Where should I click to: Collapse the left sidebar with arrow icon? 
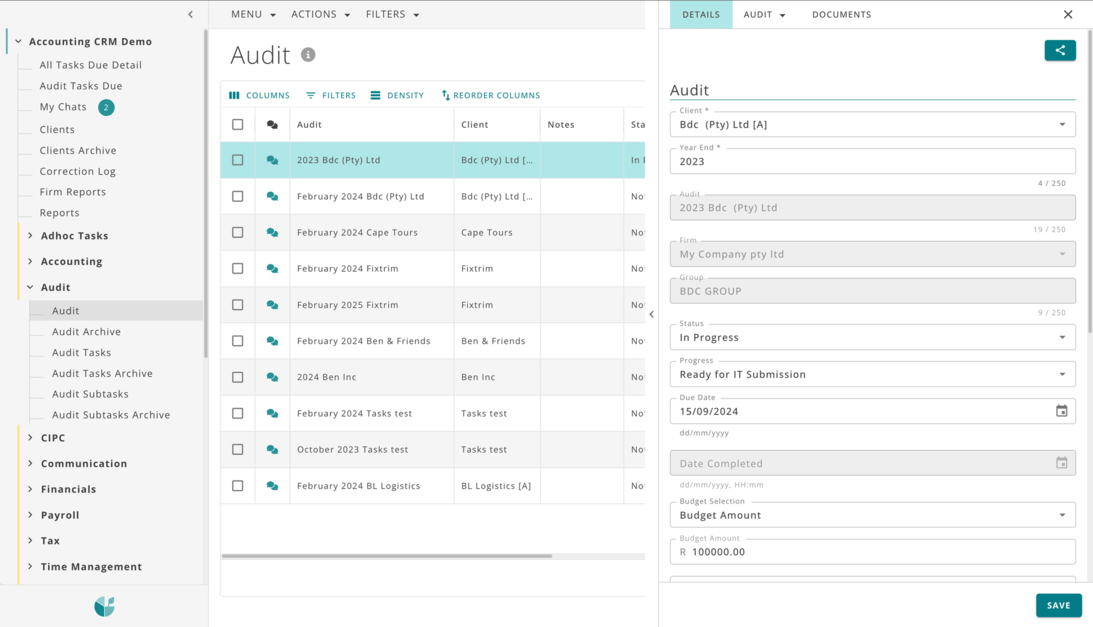pyautogui.click(x=191, y=14)
